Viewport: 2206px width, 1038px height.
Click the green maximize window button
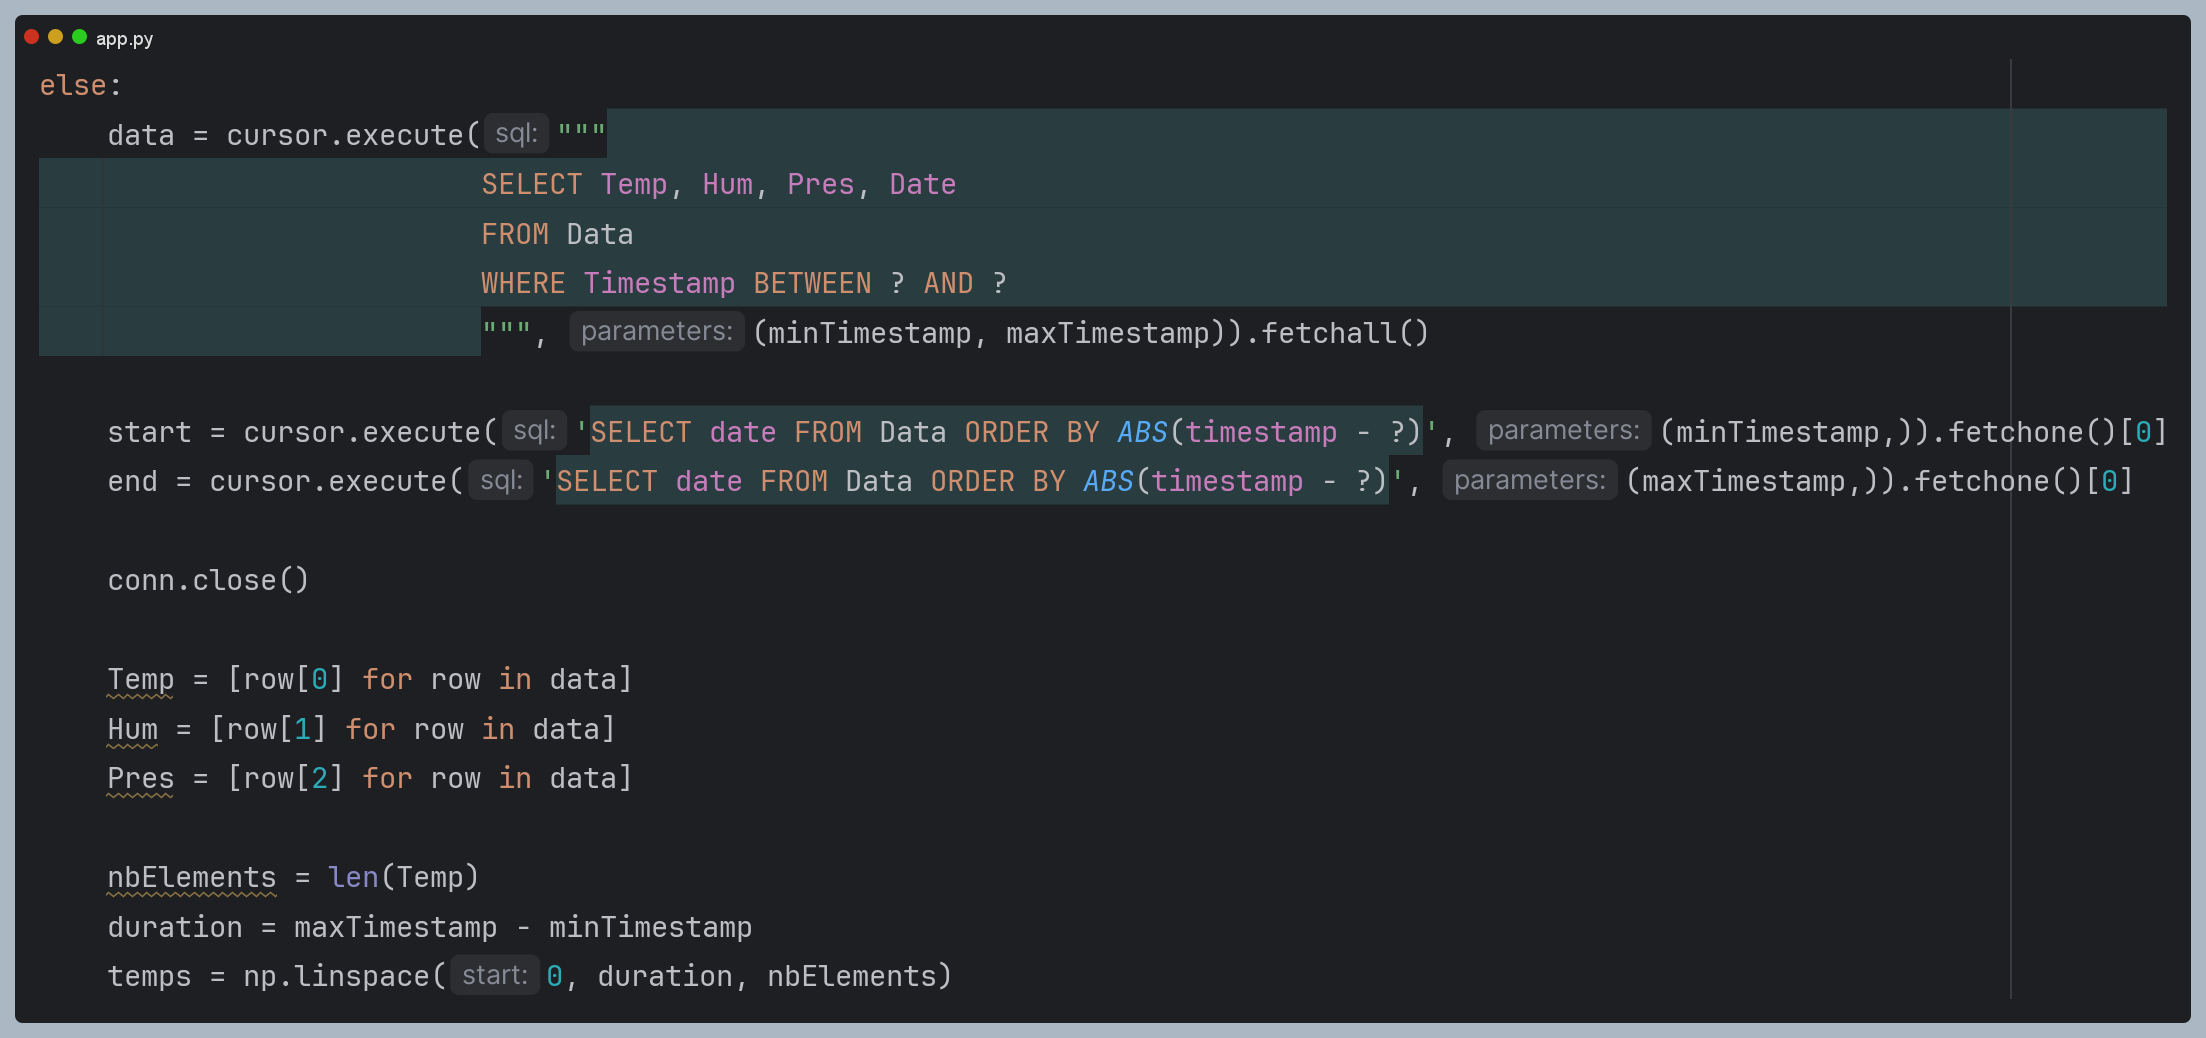80,37
